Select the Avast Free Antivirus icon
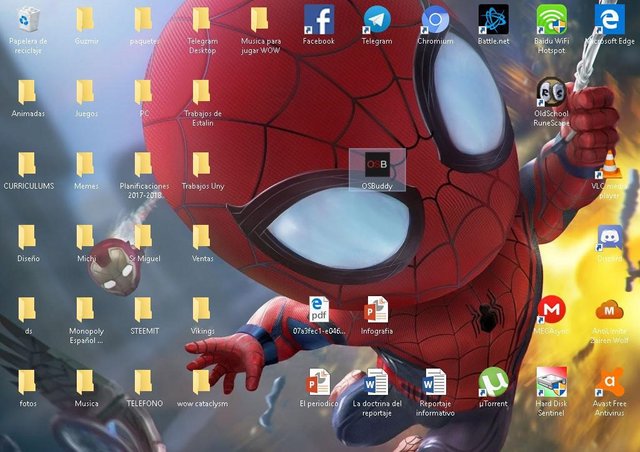 pyautogui.click(x=609, y=382)
